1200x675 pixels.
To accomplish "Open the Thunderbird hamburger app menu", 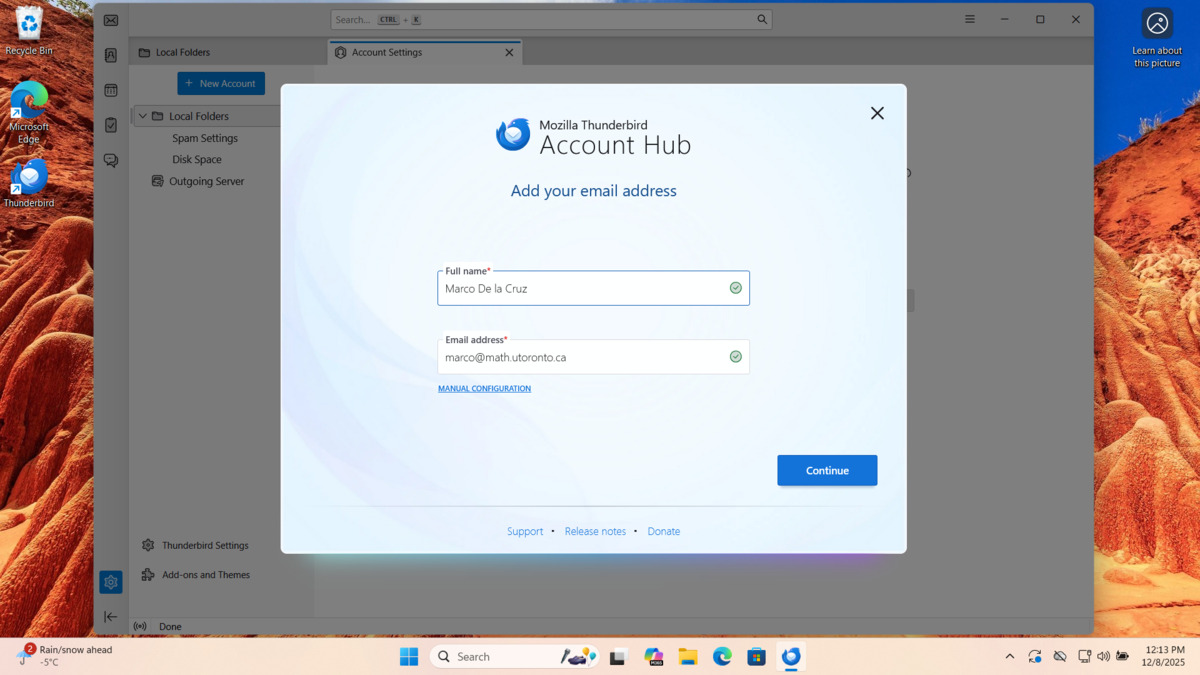I will tap(969, 20).
